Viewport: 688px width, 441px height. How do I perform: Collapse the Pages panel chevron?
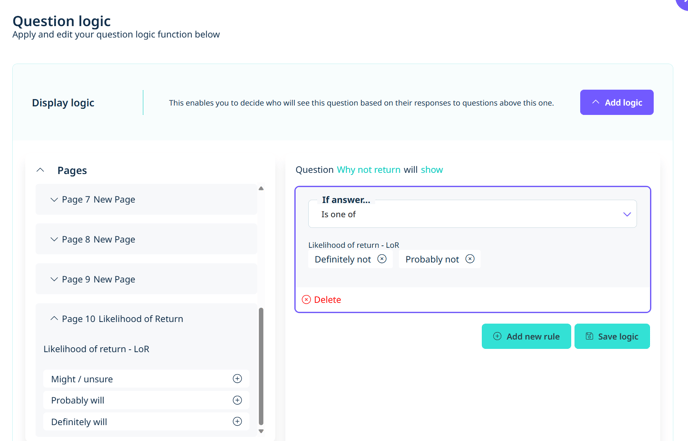[41, 171]
